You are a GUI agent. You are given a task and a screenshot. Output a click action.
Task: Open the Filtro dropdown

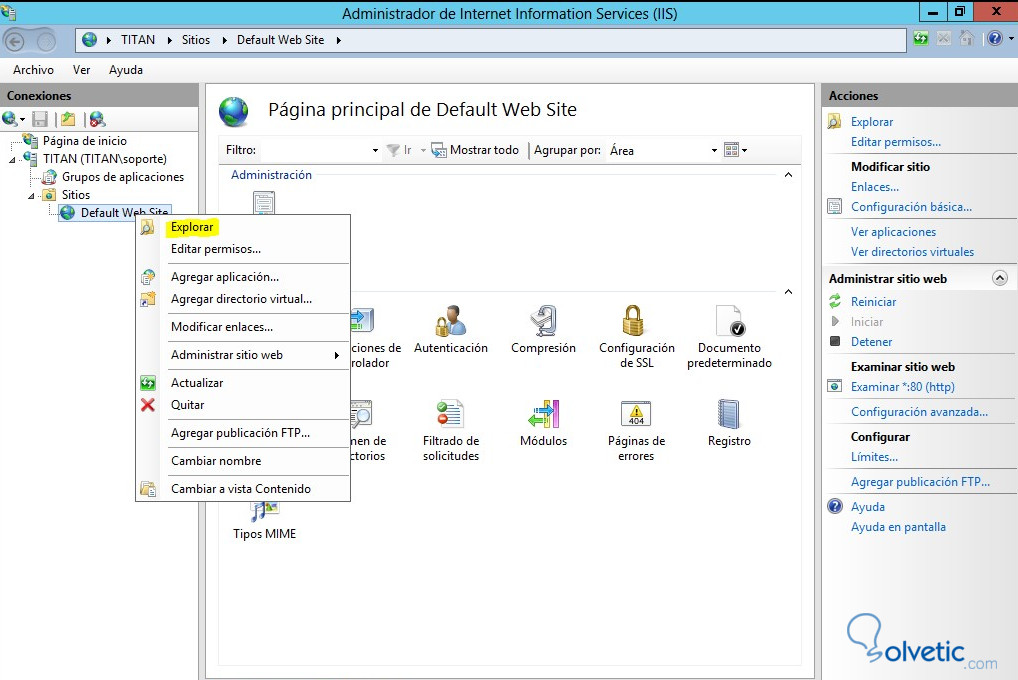[375, 150]
